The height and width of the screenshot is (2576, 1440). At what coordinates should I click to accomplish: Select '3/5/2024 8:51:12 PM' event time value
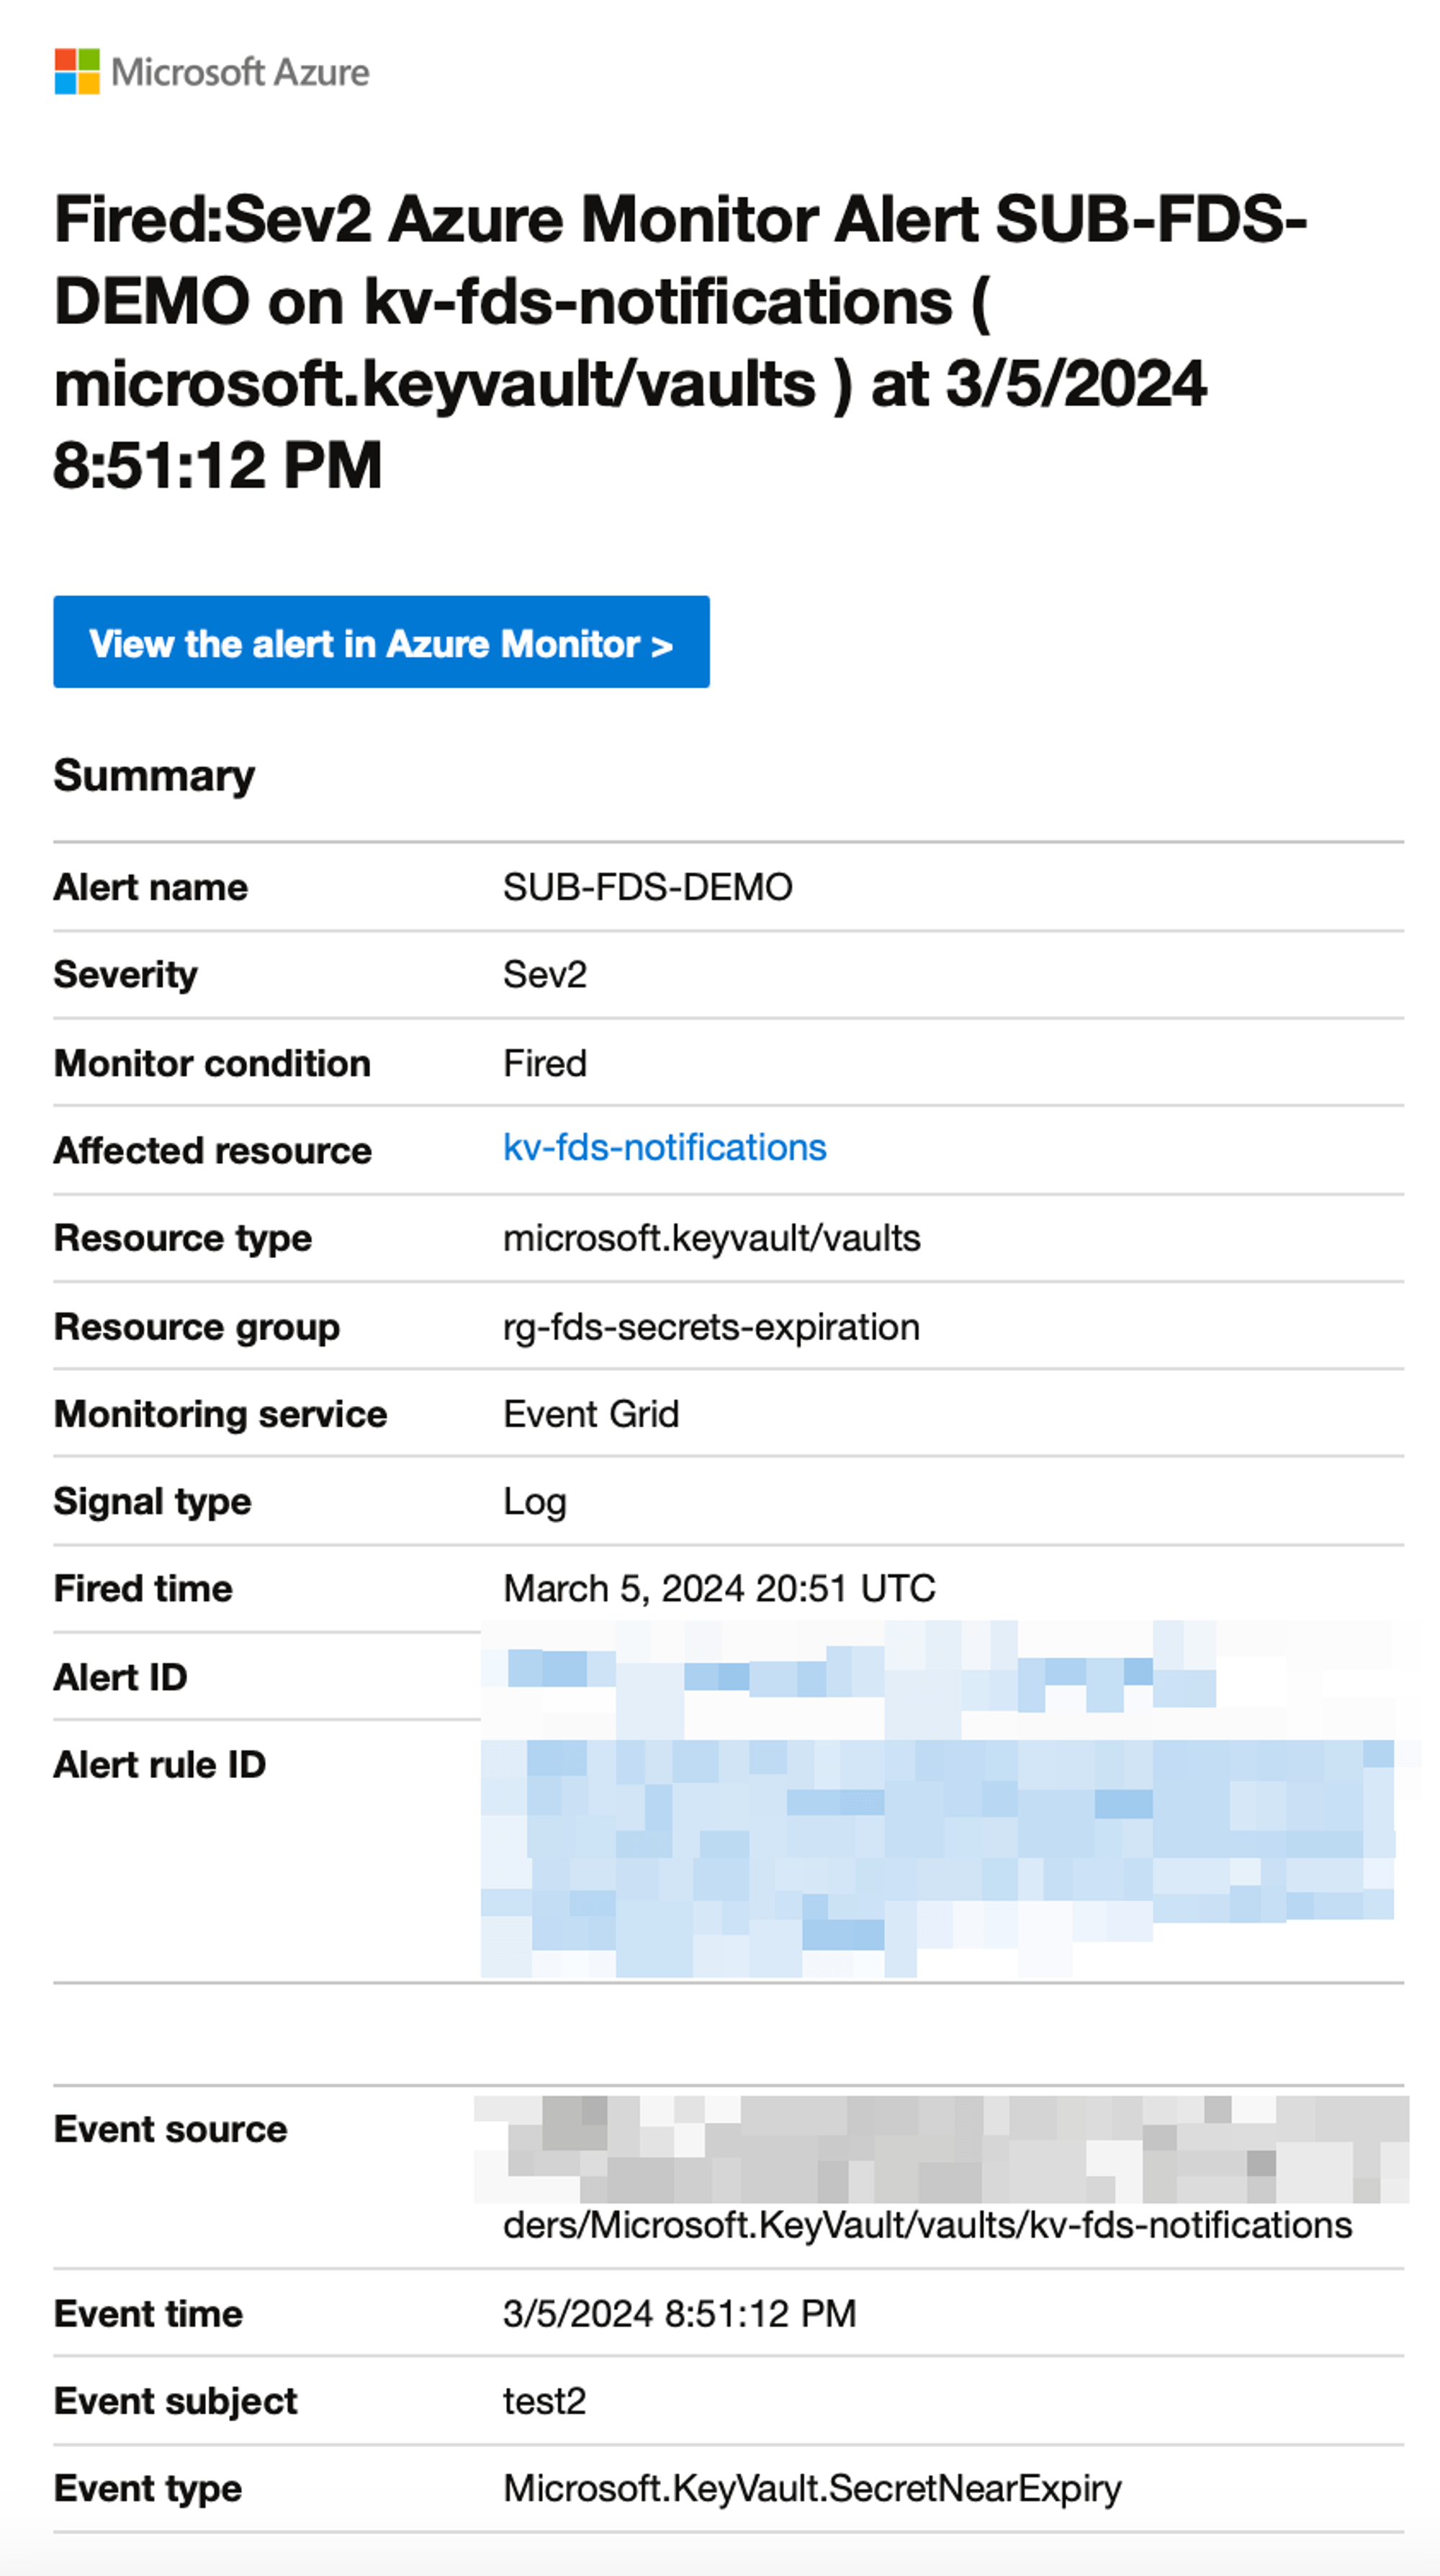679,2314
